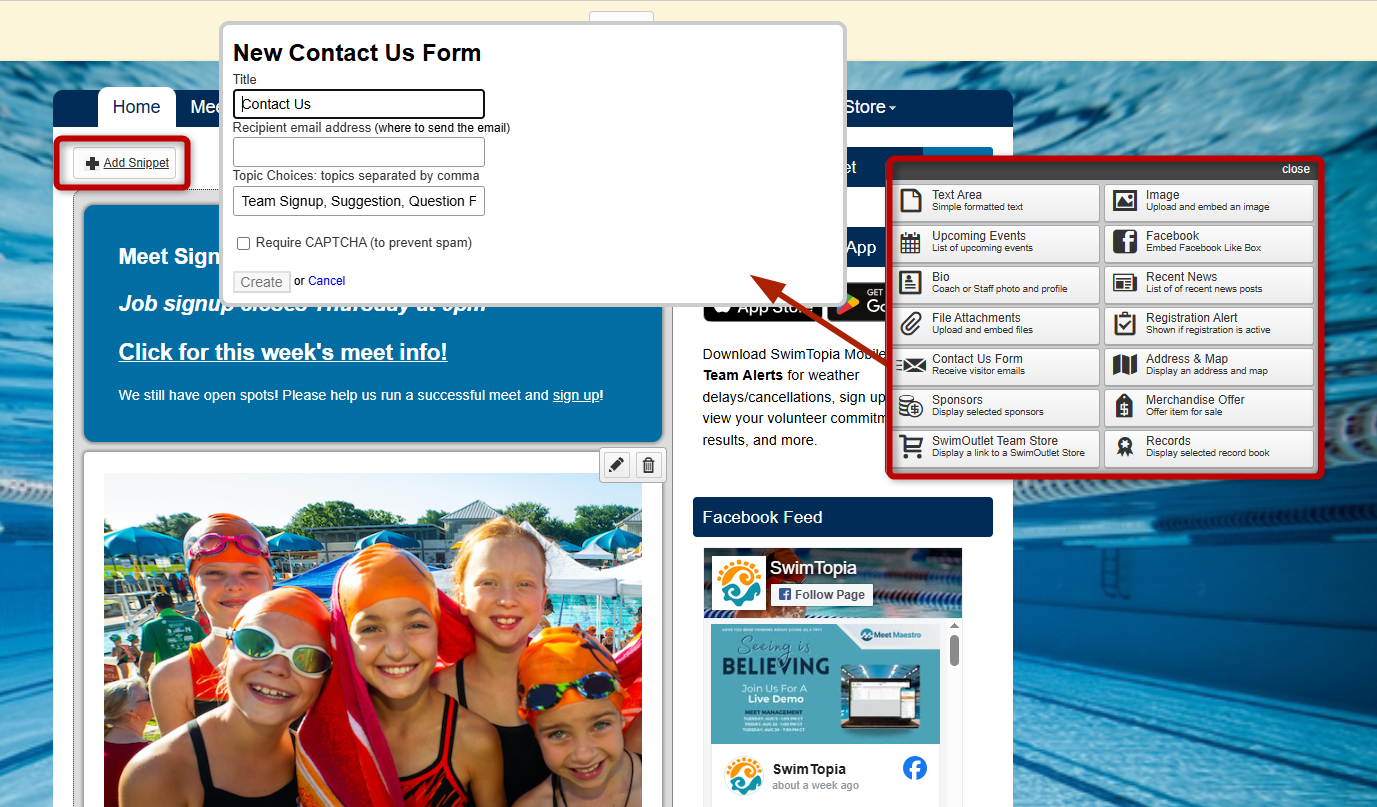Select the File Attachments paperclip icon
Screen dimensions: 1377x807
911,324
